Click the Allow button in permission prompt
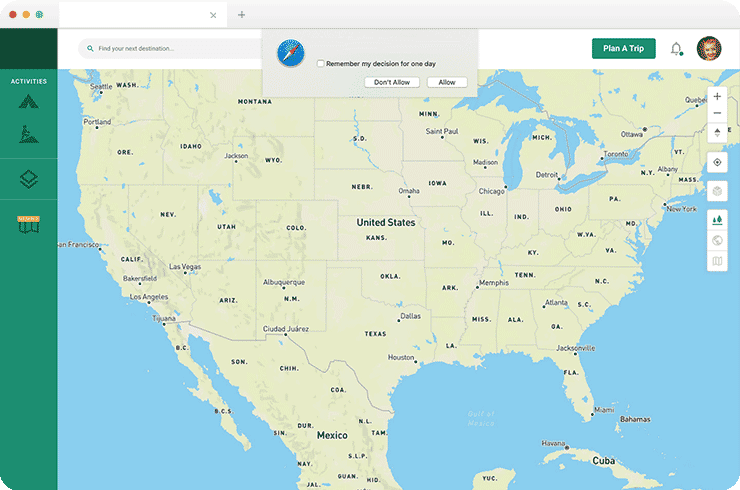Viewport: 740px width, 490px height. point(446,82)
